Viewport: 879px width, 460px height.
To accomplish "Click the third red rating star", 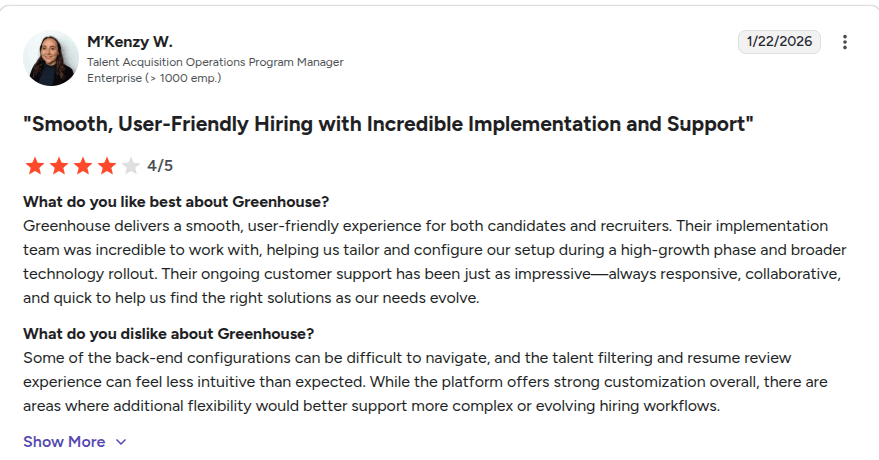I will (x=83, y=166).
